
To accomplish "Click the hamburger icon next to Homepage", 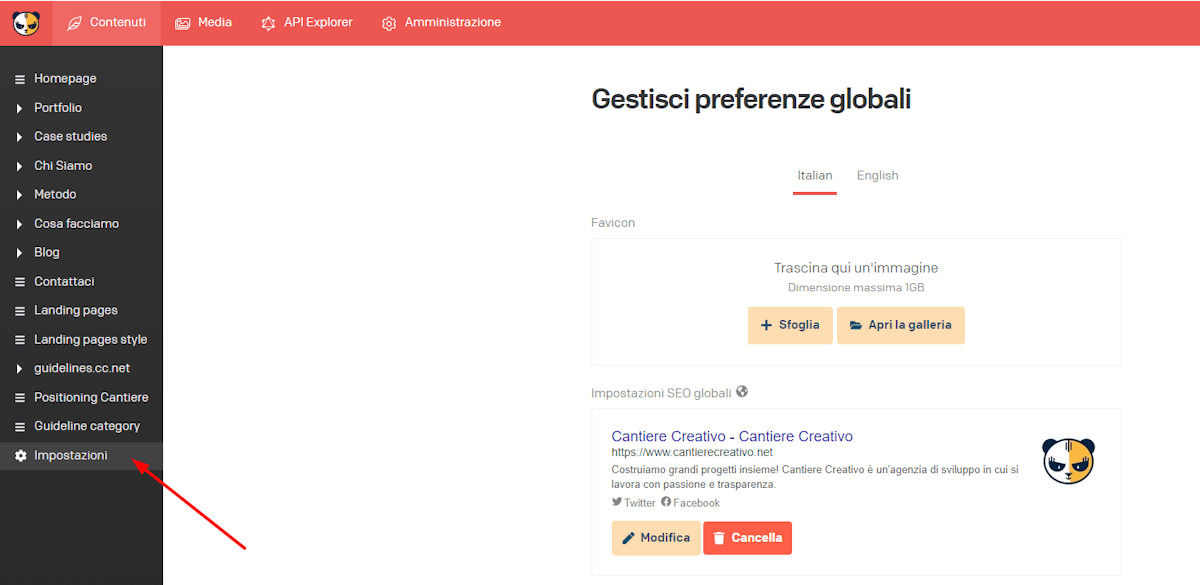I will [20, 79].
